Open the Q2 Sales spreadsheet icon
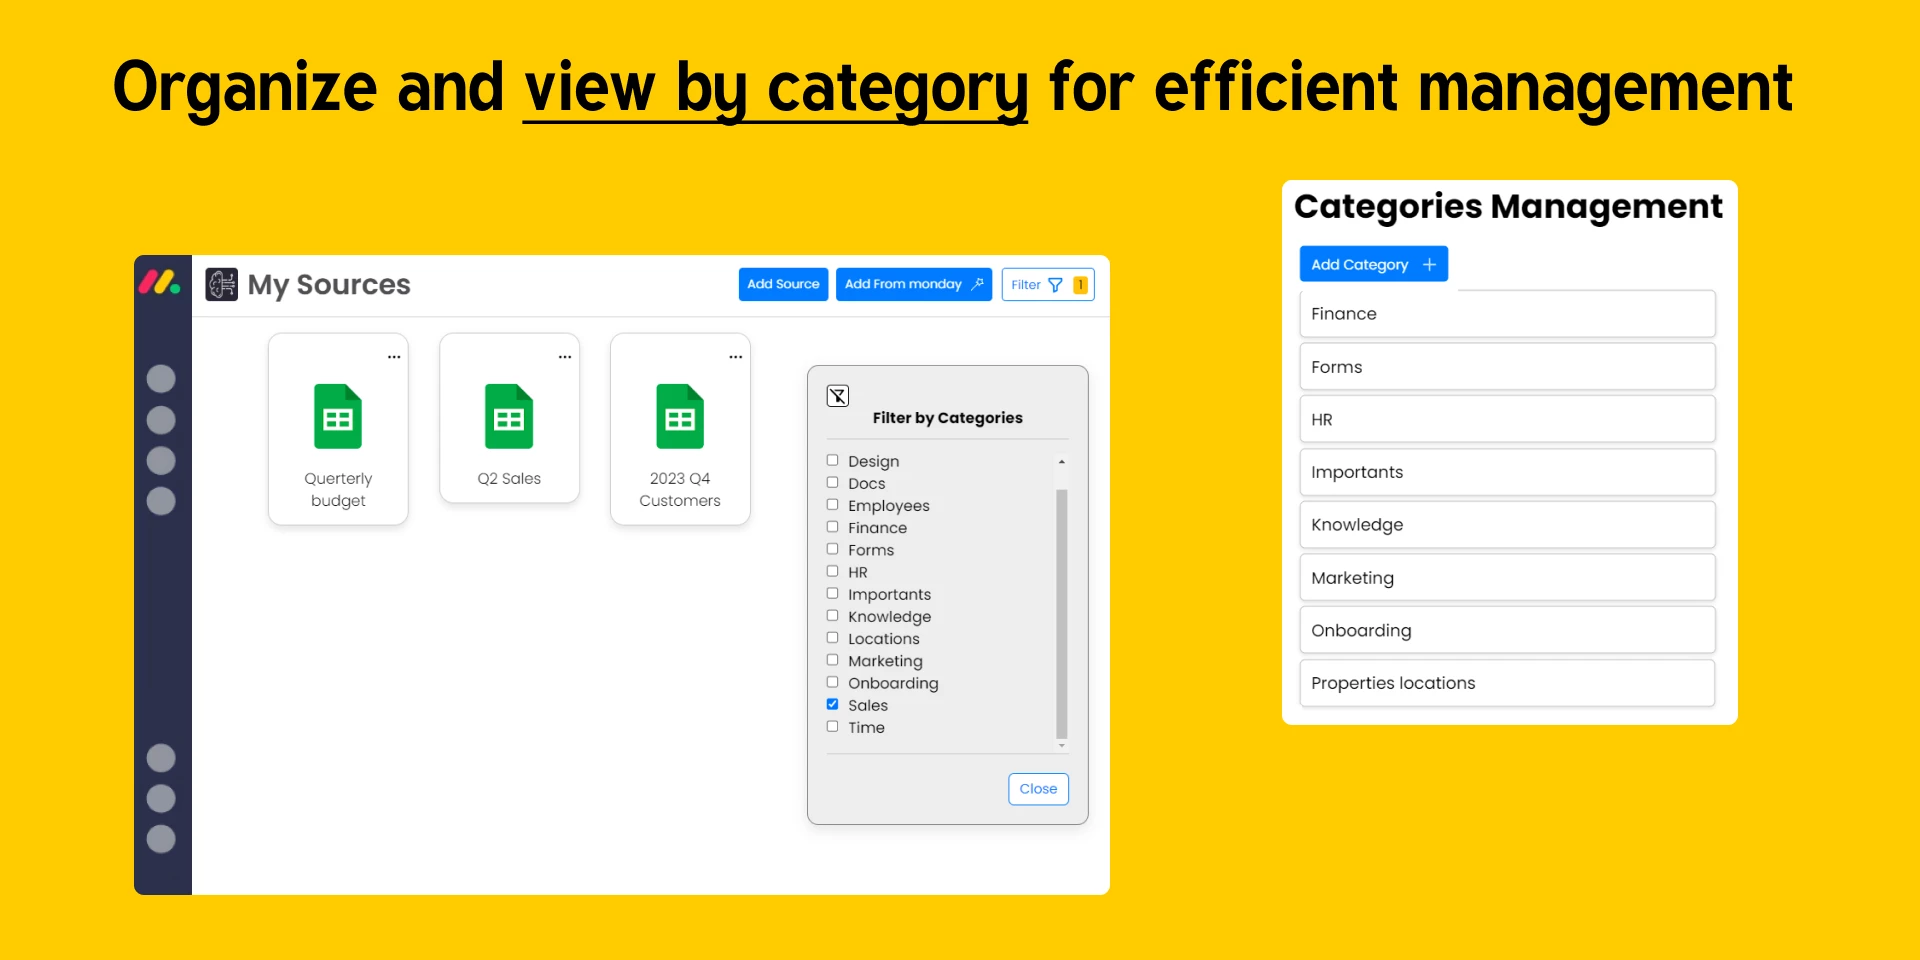This screenshot has height=960, width=1920. (509, 416)
